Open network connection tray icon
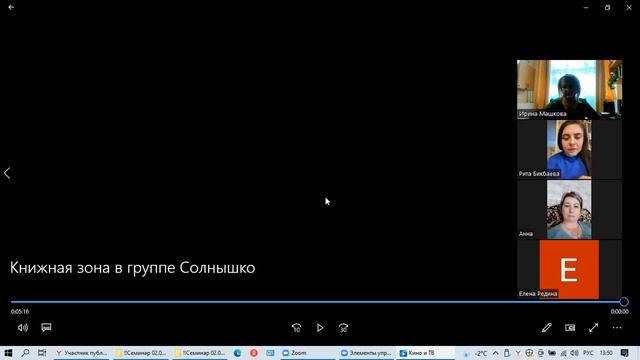Viewport: 640px width, 360px height. (563, 353)
